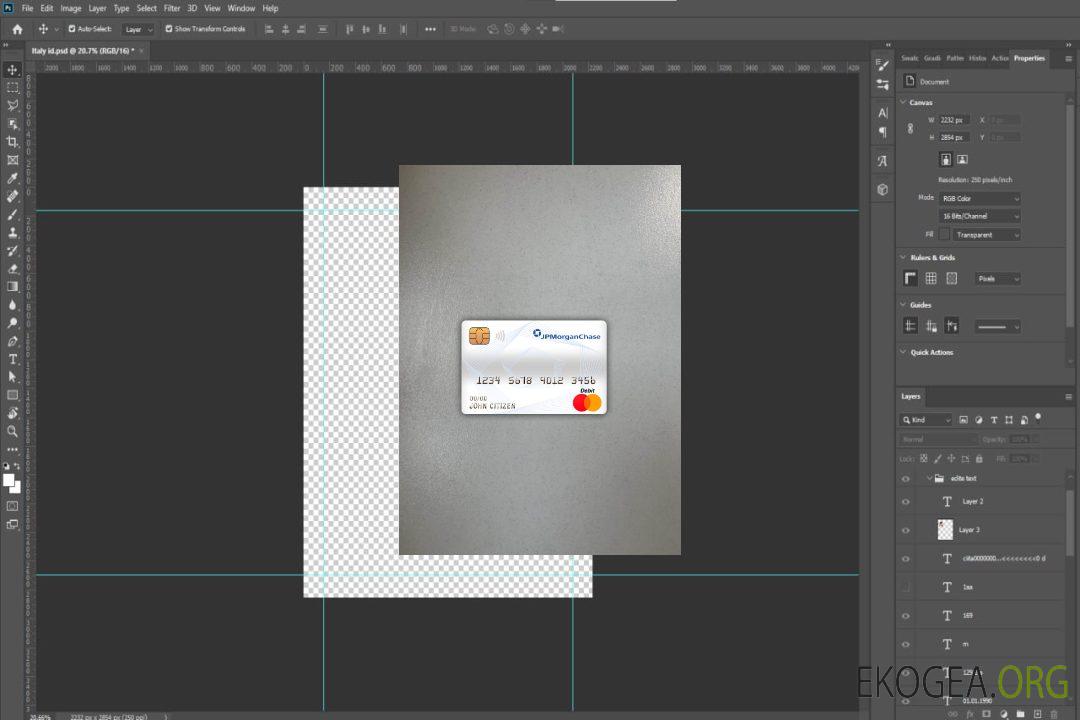Open the Character panel icon
The image size is (1080, 720).
point(882,113)
